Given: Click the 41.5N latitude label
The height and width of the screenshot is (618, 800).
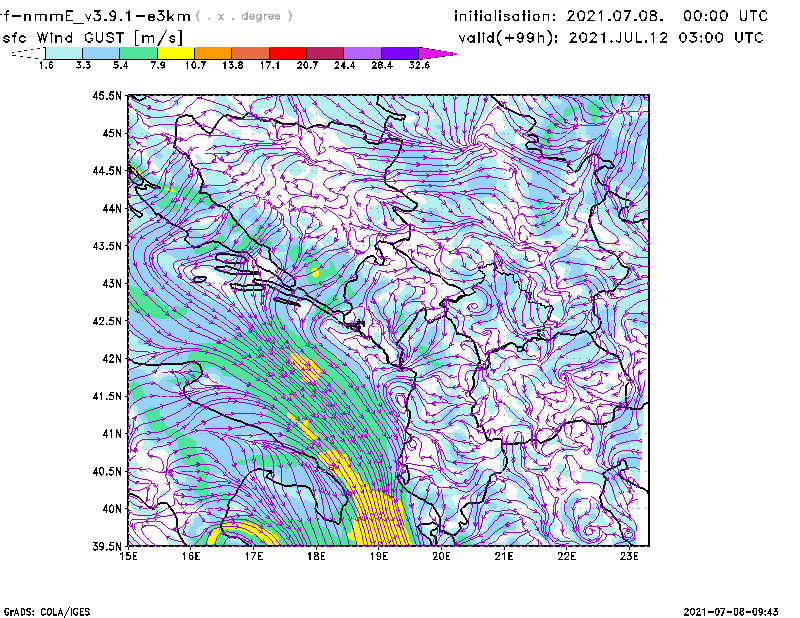Looking at the screenshot, I should point(107,396).
